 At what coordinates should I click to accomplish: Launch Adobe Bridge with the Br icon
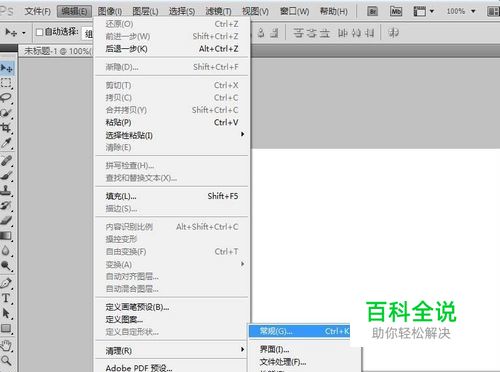[x=373, y=12]
